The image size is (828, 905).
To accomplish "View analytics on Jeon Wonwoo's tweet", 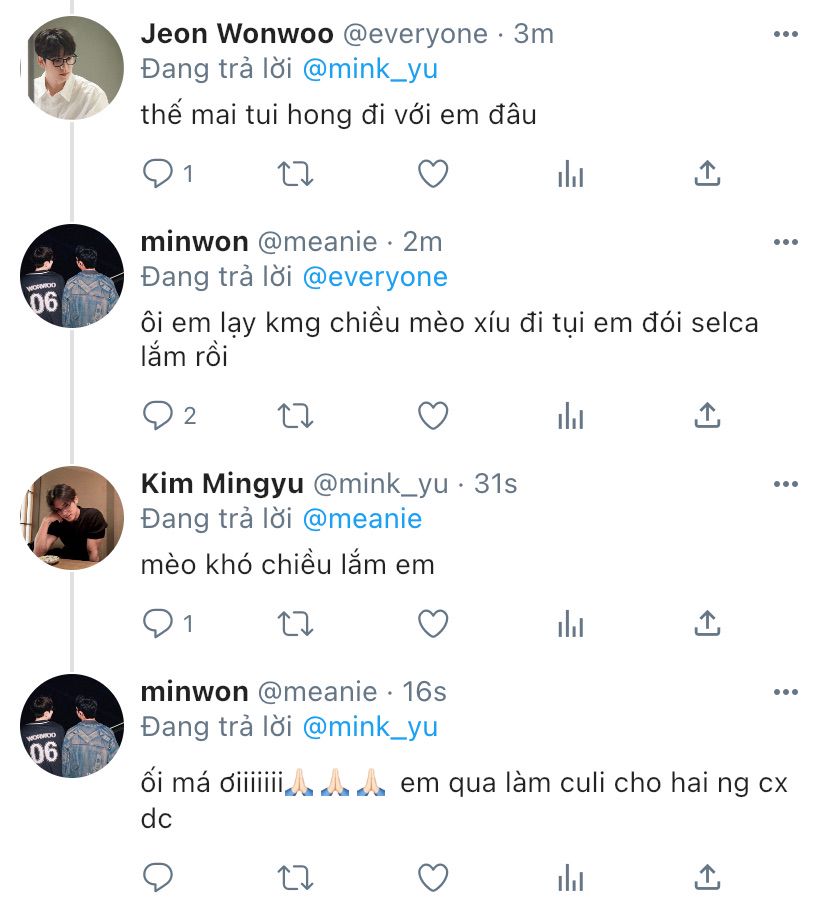I will (x=570, y=174).
